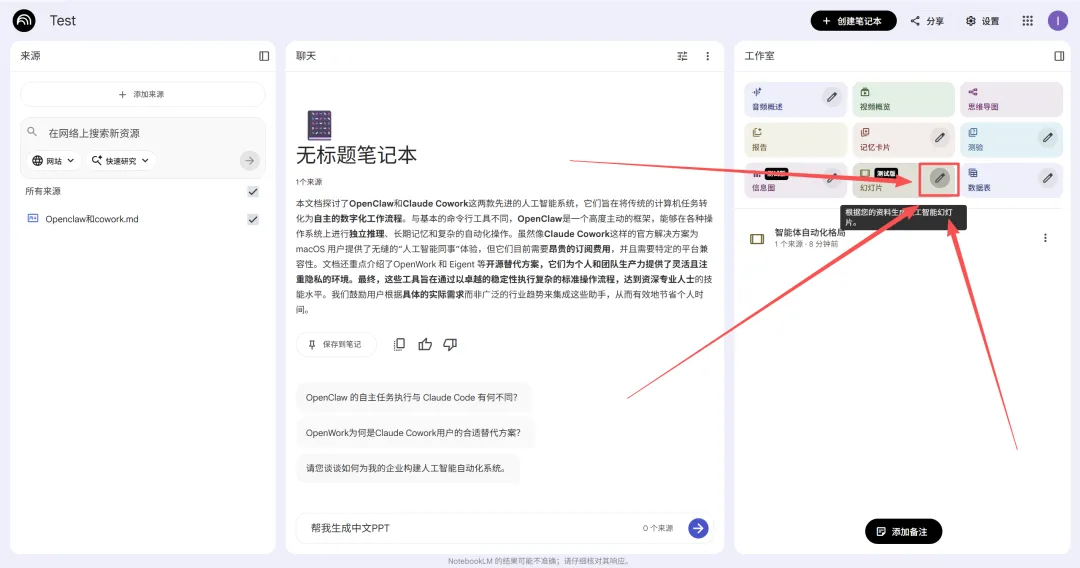
Task: Open the Openclaw和cowork.md source
Action: click(x=92, y=219)
